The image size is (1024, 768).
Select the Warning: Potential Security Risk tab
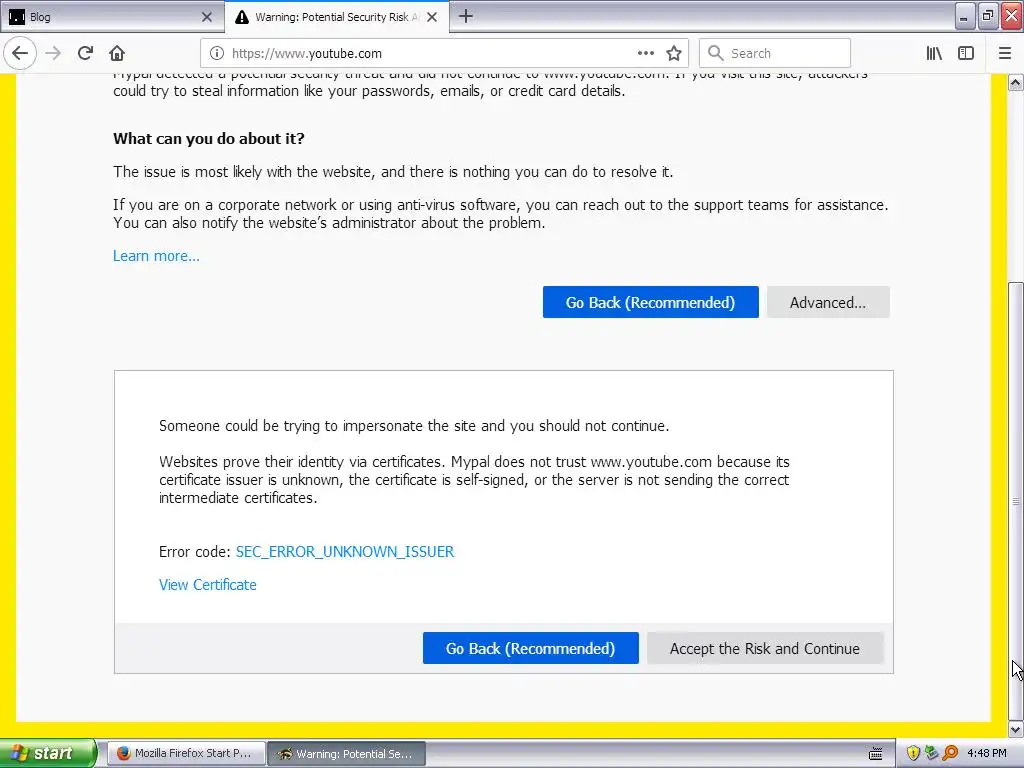tap(337, 17)
